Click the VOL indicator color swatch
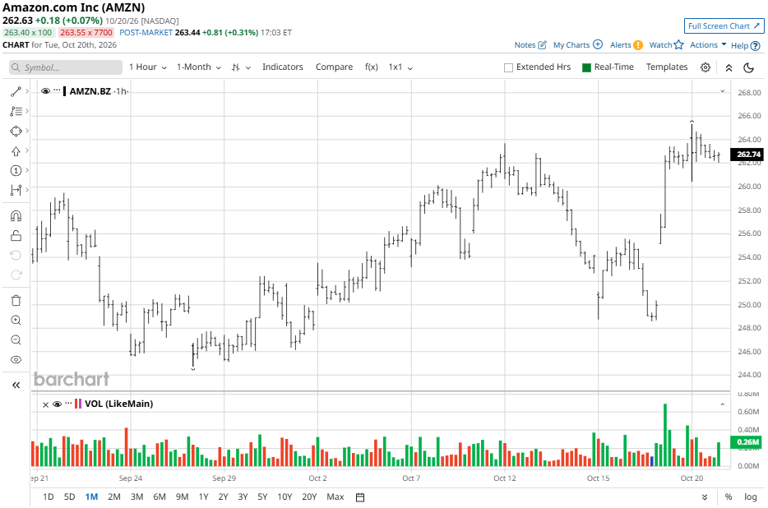The image size is (768, 508). click(78, 404)
